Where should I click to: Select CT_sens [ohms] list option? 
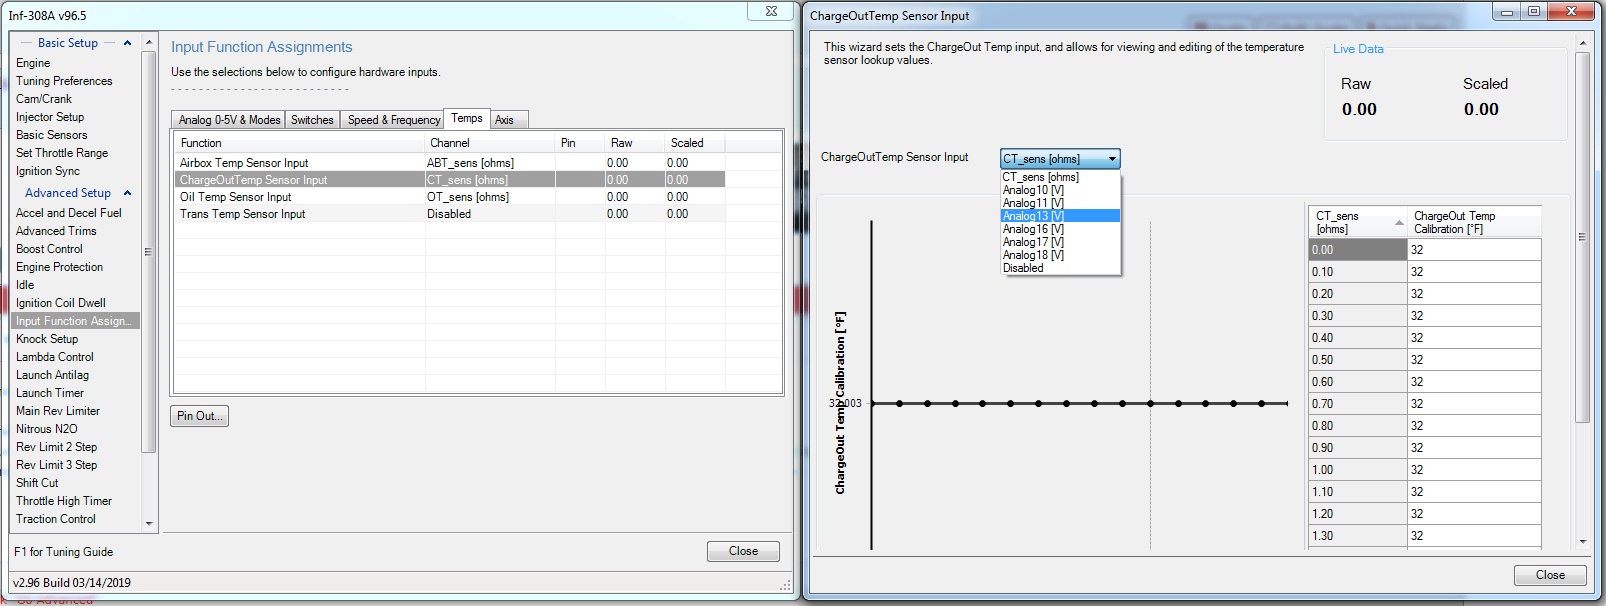(x=1060, y=177)
